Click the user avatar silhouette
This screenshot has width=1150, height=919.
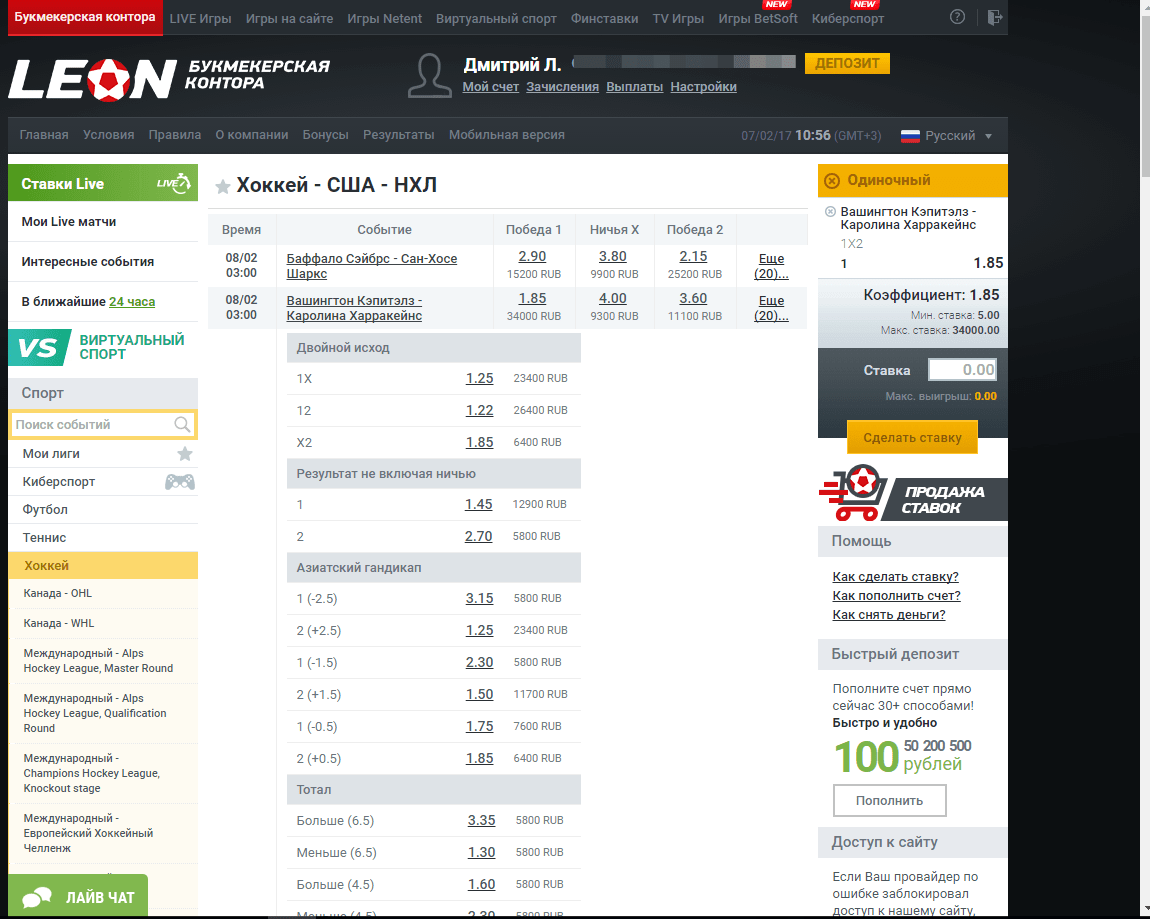click(x=431, y=77)
